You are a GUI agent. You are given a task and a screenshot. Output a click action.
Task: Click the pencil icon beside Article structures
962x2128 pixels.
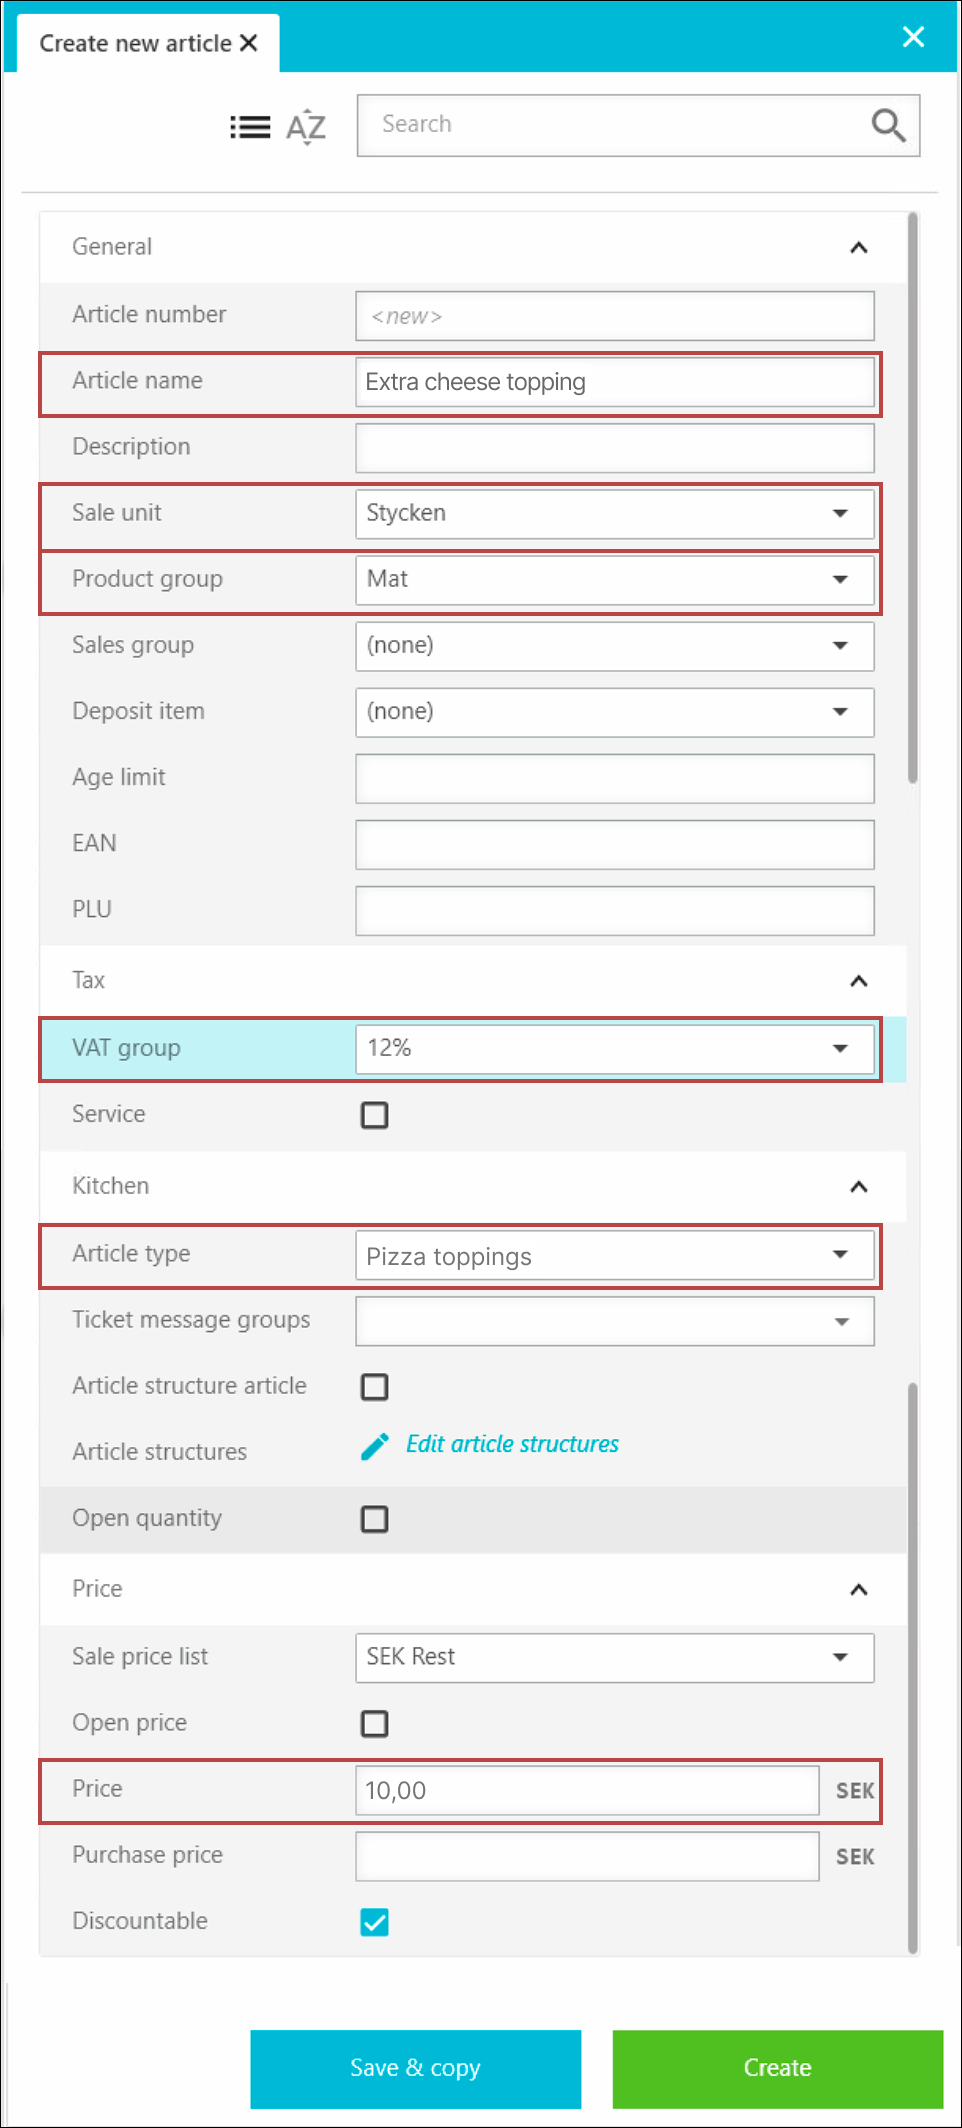[x=375, y=1446]
